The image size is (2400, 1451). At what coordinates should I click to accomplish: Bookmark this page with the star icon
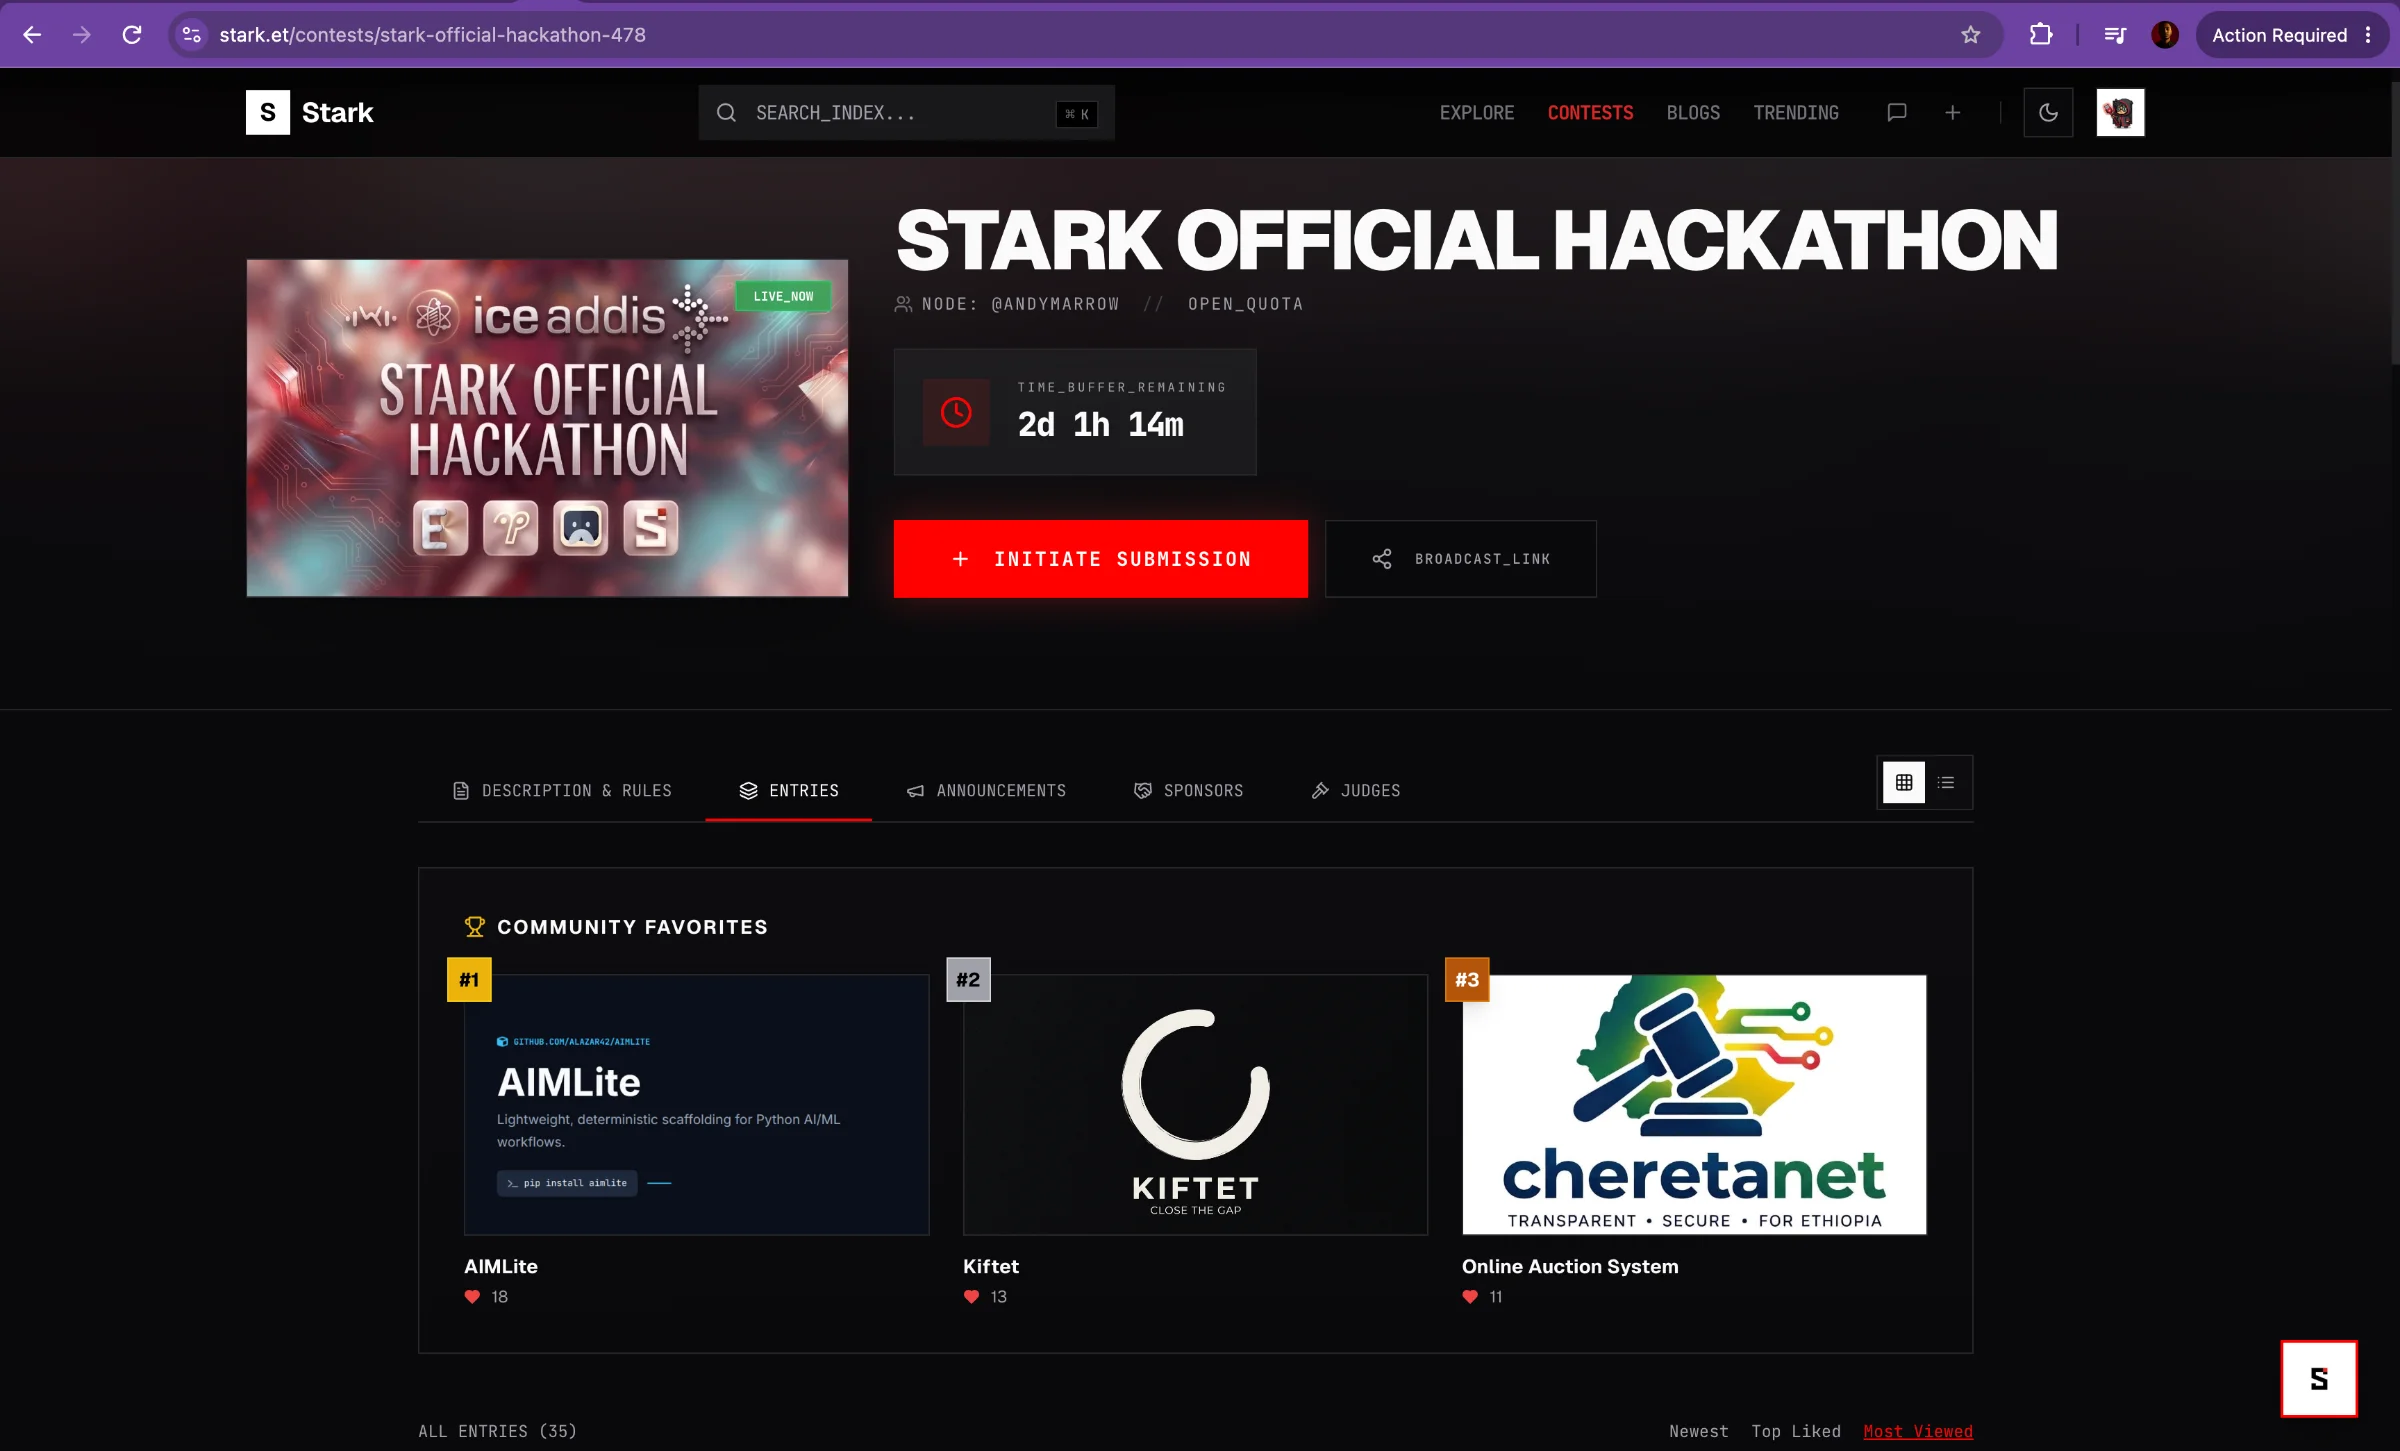tap(1970, 35)
